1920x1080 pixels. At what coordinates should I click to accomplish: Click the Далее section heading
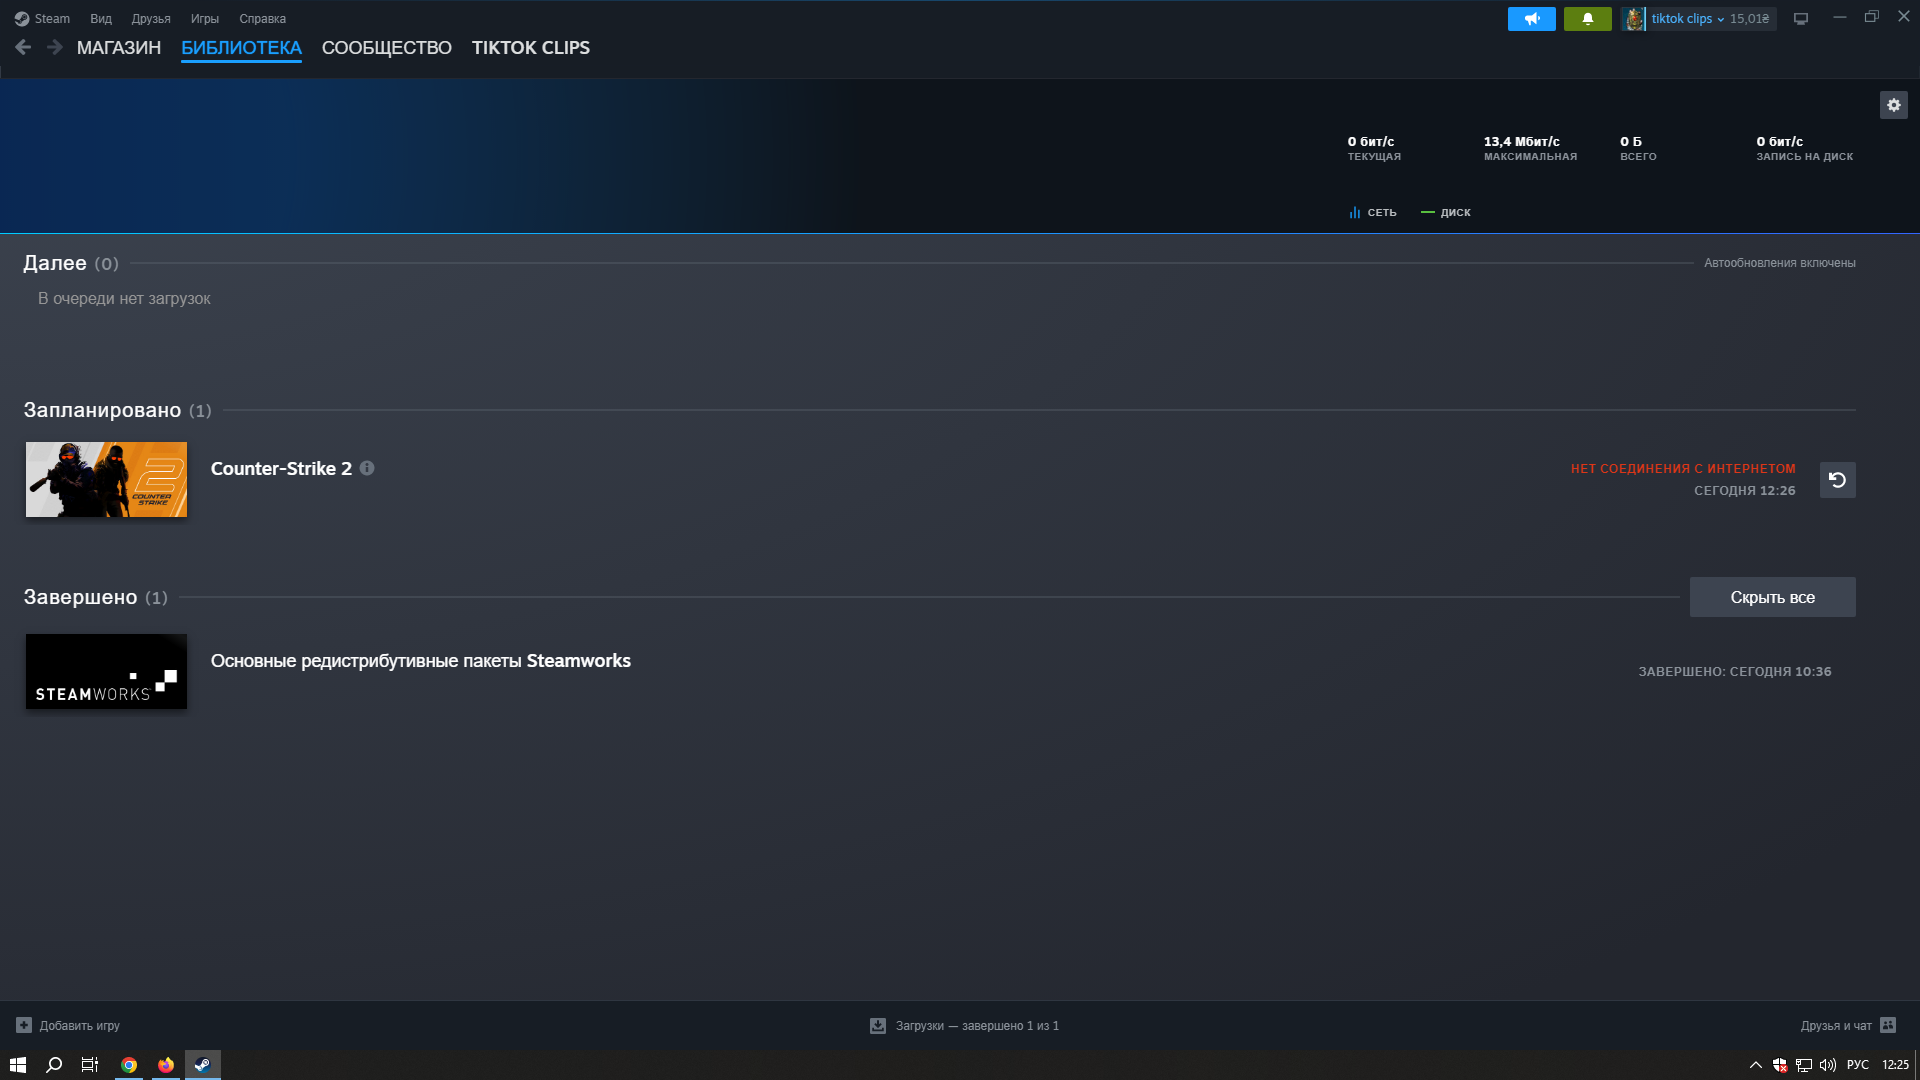(x=55, y=263)
